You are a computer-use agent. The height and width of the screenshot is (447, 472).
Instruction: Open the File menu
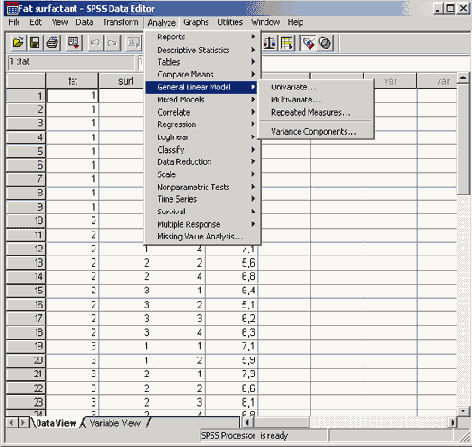(14, 22)
